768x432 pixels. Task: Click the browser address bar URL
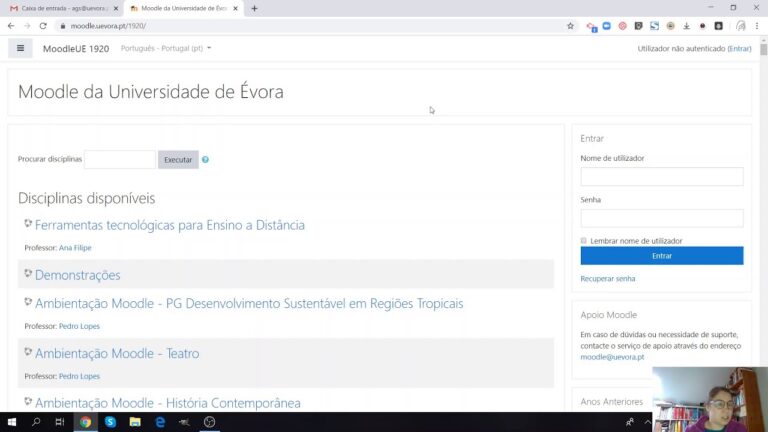108,26
